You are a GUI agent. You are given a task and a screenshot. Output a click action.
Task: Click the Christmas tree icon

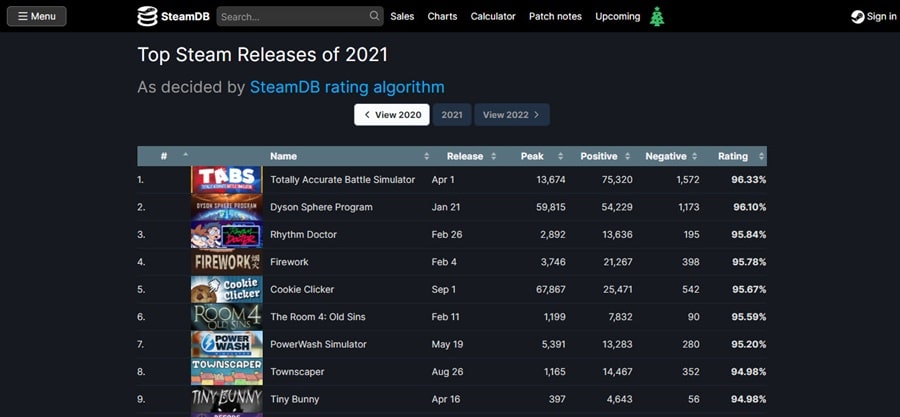(657, 16)
